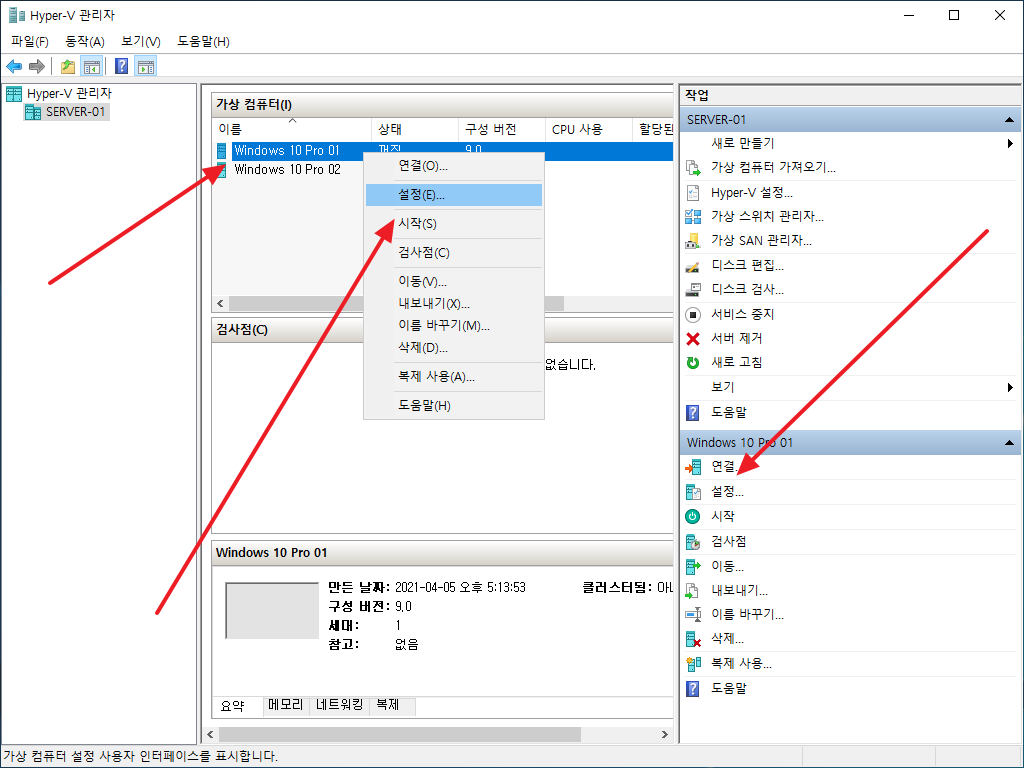Click the VM 설정 icon in actions pane
The height and width of the screenshot is (768, 1024).
pos(693,492)
